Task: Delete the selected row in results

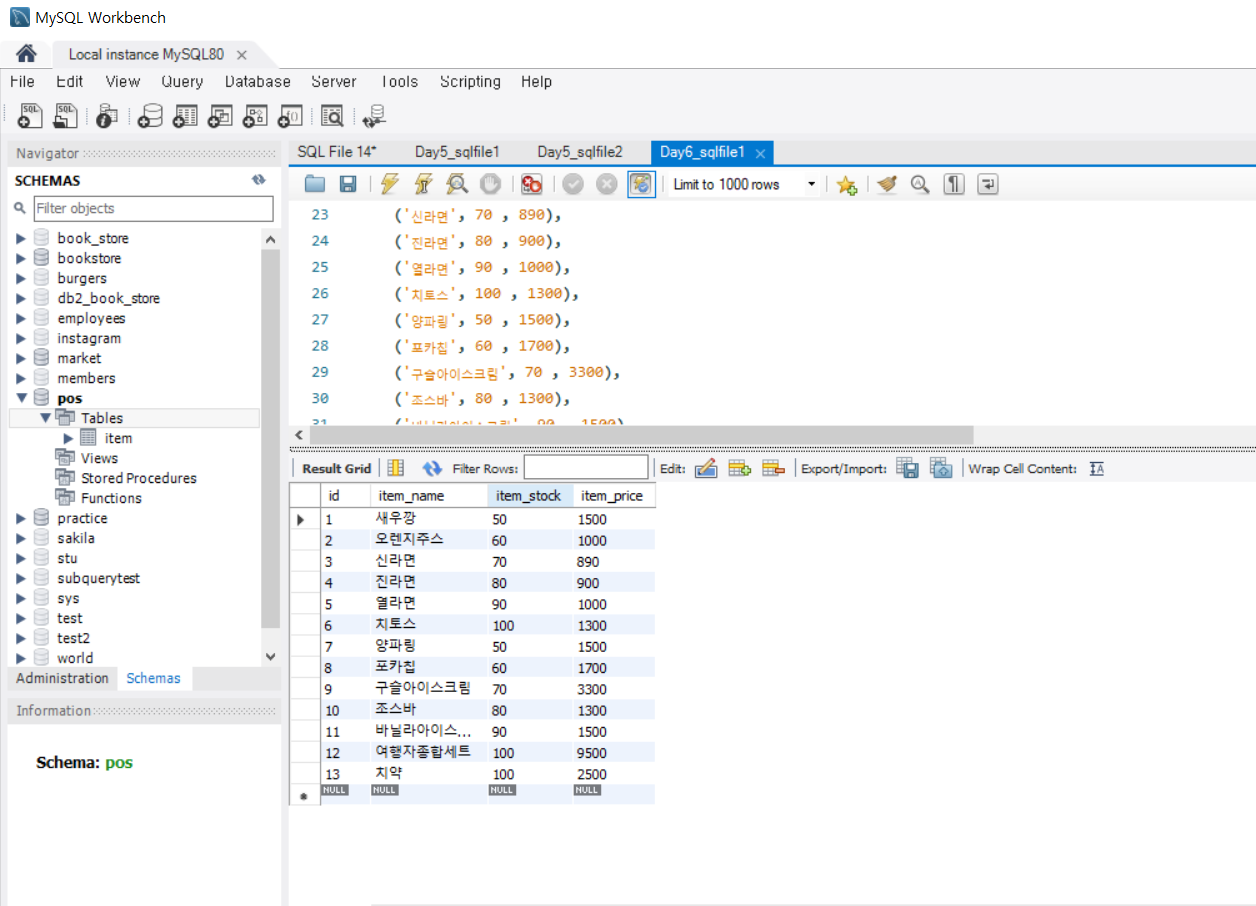Action: click(773, 468)
